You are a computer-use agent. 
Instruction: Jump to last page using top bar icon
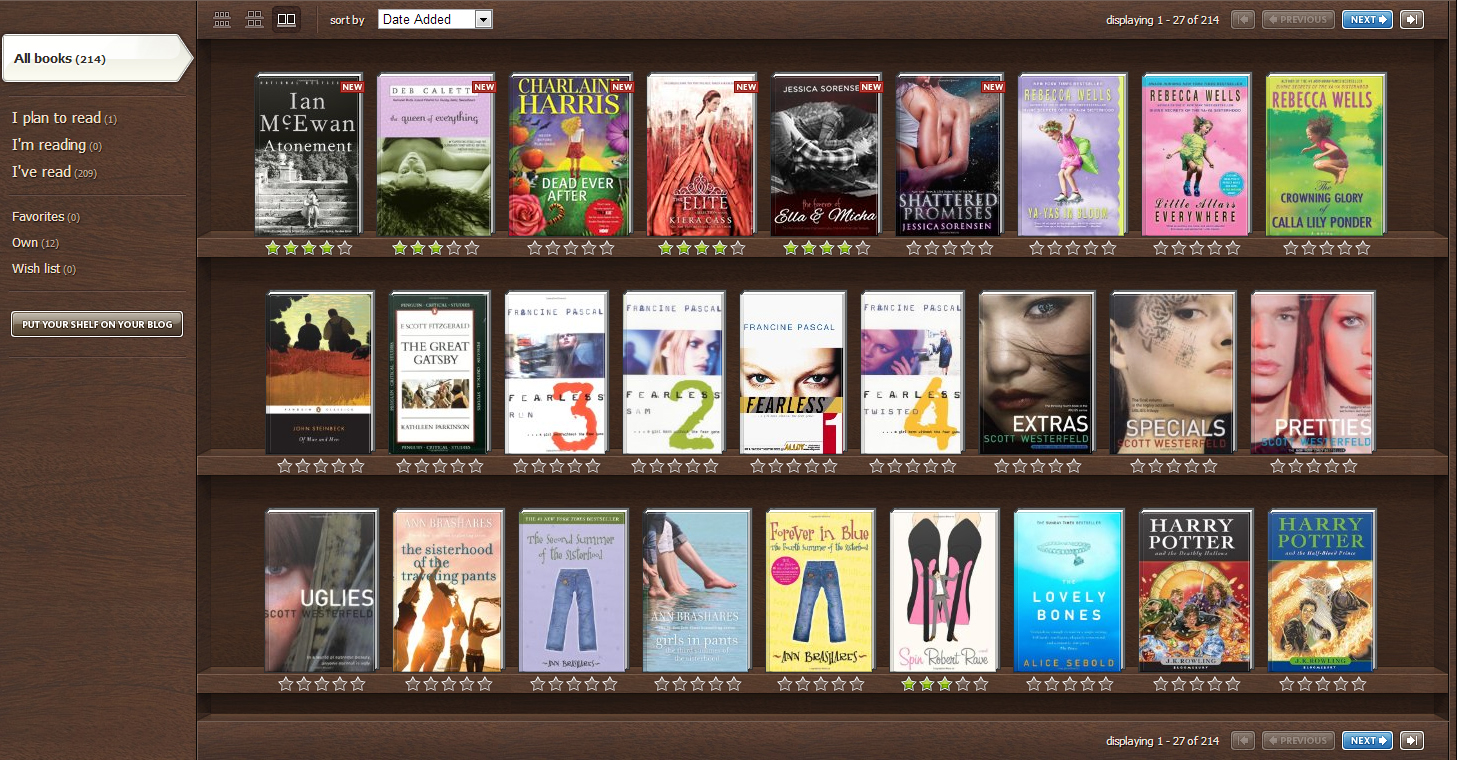coord(1412,19)
